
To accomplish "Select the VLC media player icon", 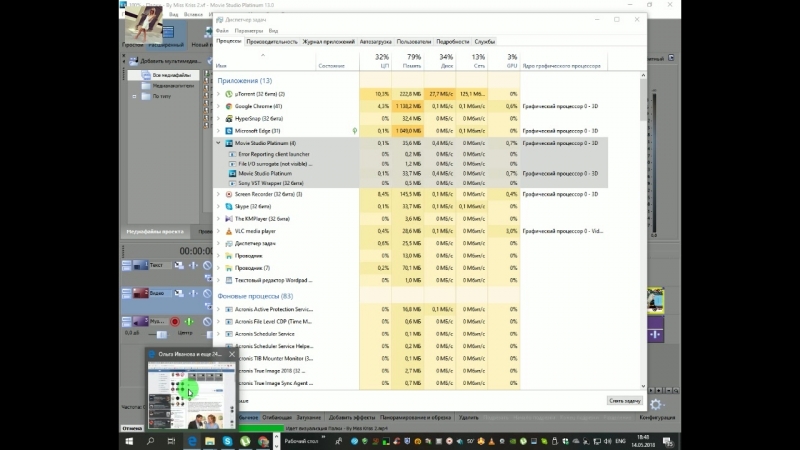I will (x=229, y=230).
